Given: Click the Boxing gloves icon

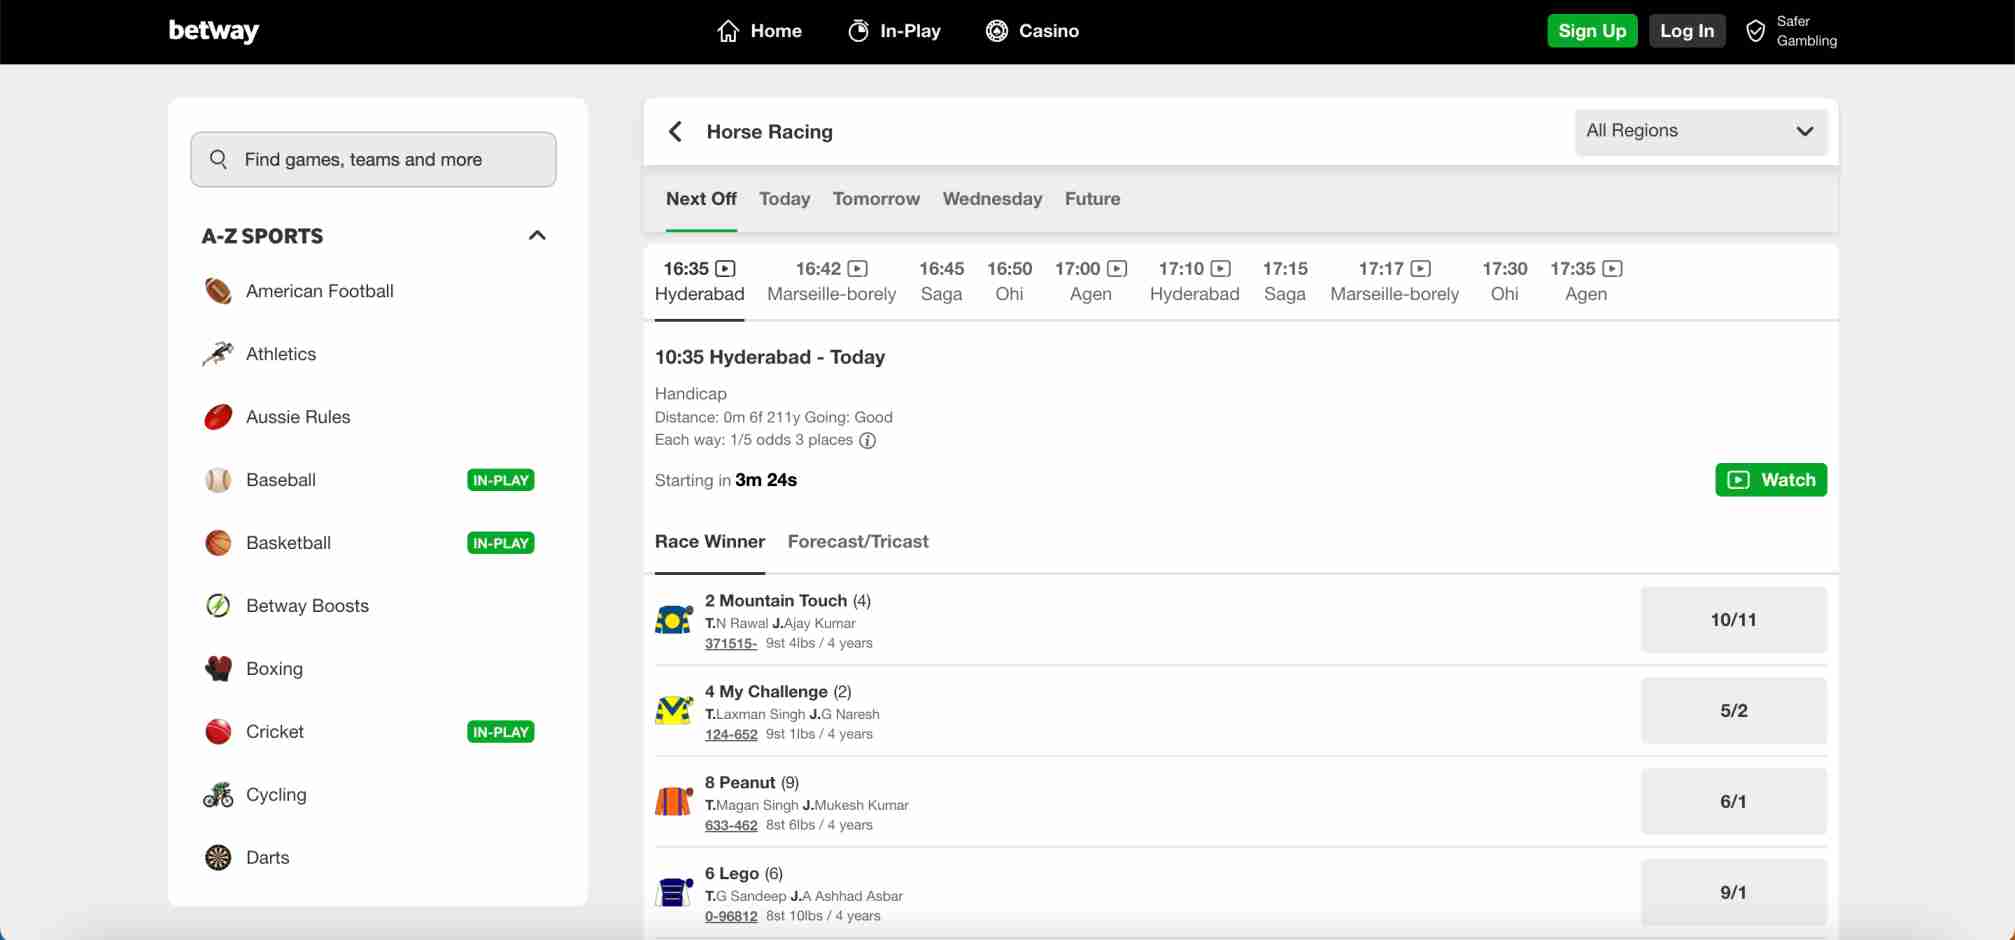Looking at the screenshot, I should pos(218,669).
